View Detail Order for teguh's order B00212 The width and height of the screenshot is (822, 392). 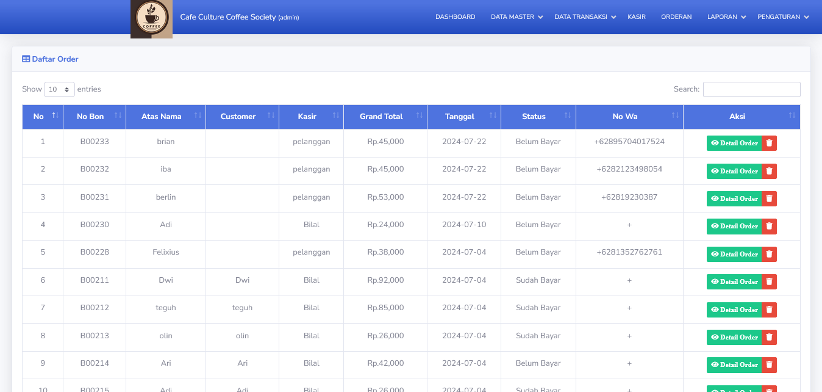[x=734, y=310]
